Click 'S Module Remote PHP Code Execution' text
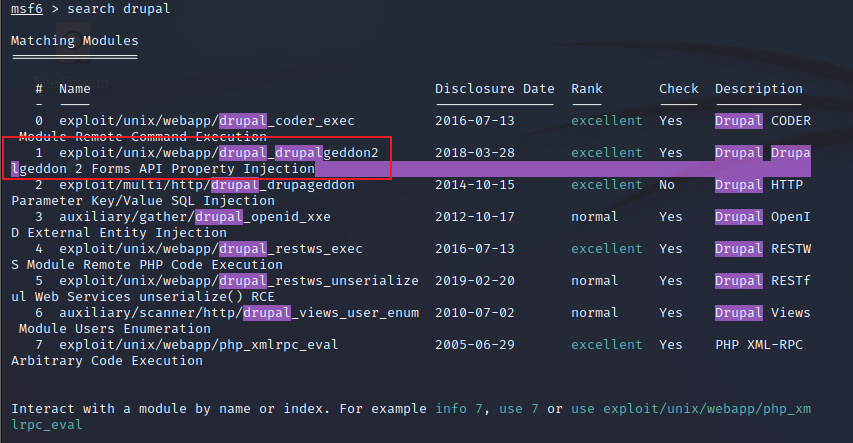853x443 pixels. (x=147, y=265)
